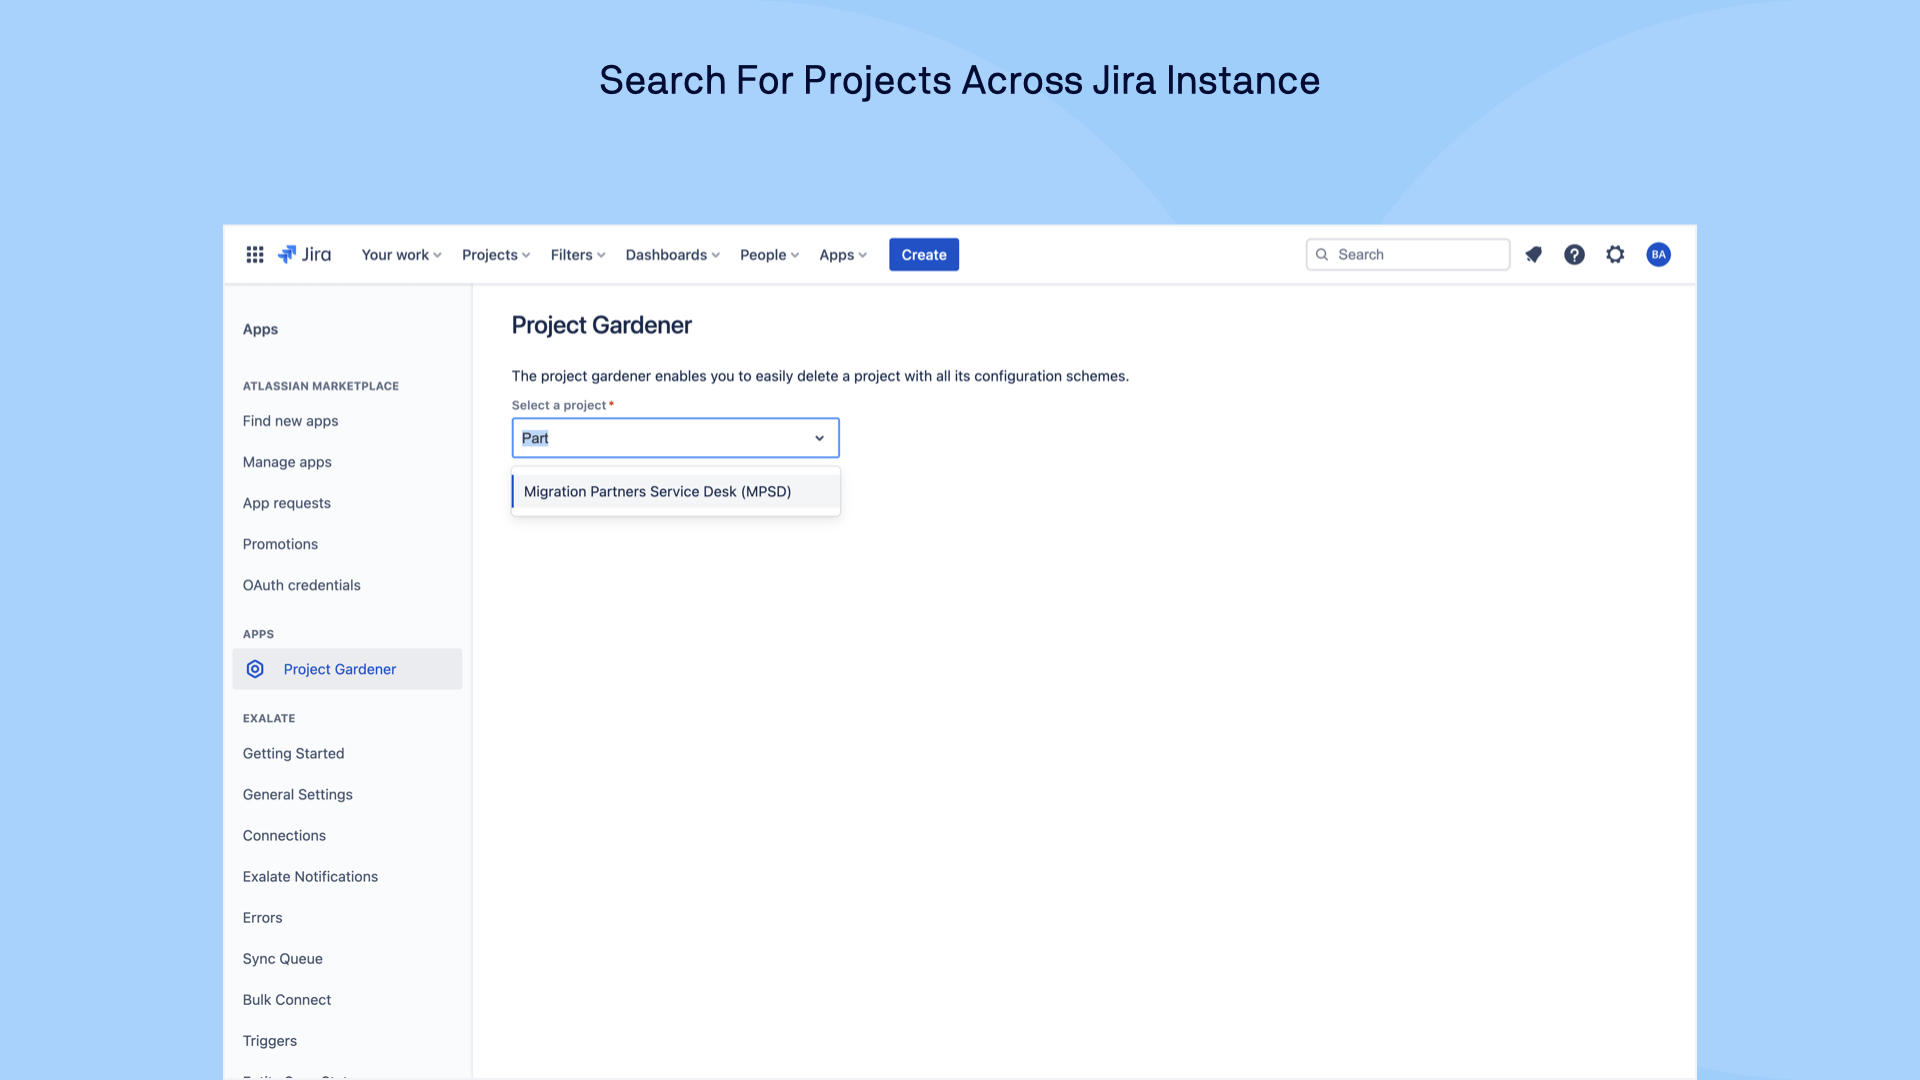This screenshot has width=1920, height=1080.
Task: Select Migration Partners Service Desk option
Action: click(x=657, y=491)
